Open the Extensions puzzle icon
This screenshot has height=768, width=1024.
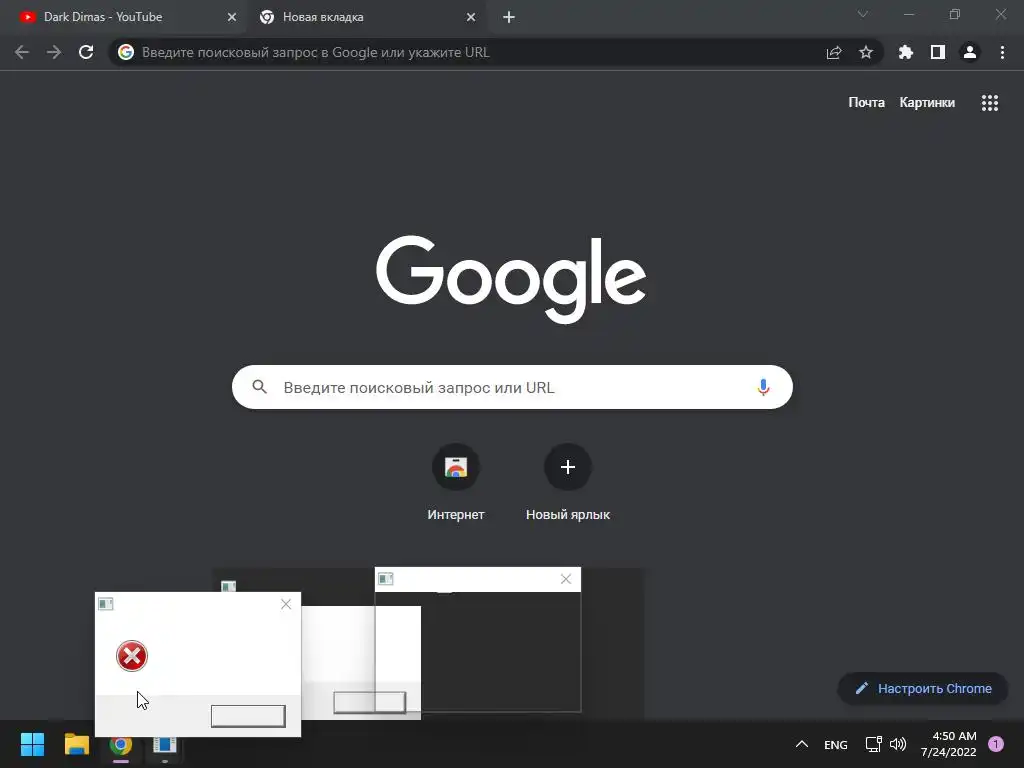point(906,52)
